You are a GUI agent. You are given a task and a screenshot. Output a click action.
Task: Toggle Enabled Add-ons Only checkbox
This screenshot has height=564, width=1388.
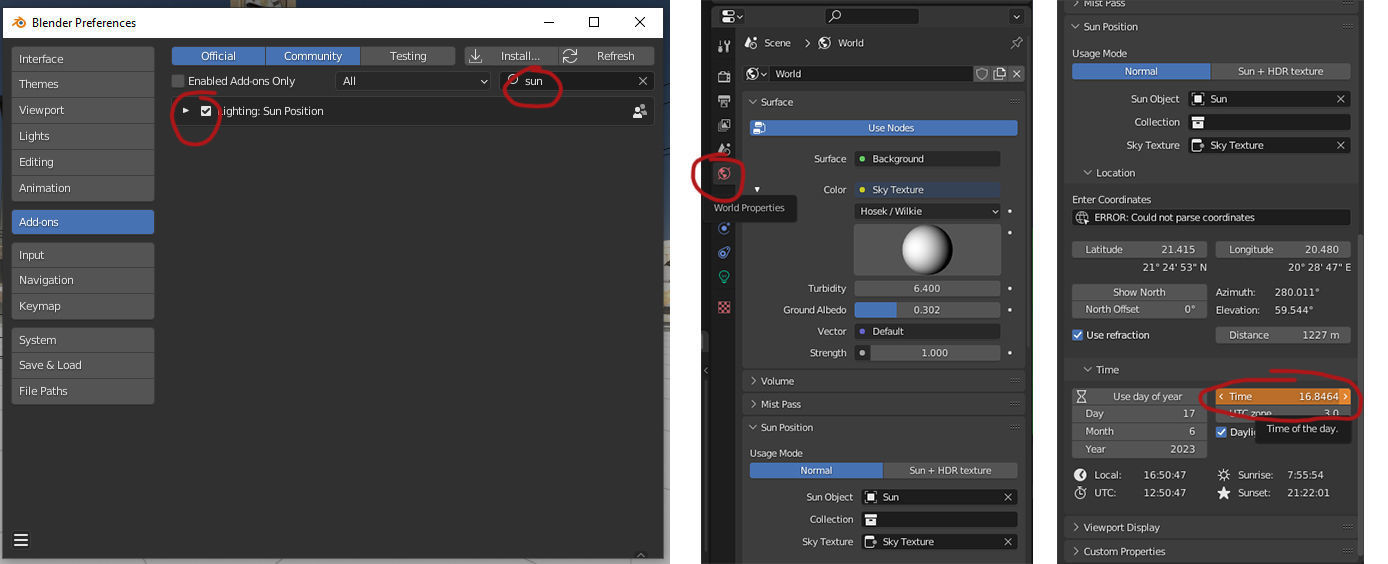(178, 81)
